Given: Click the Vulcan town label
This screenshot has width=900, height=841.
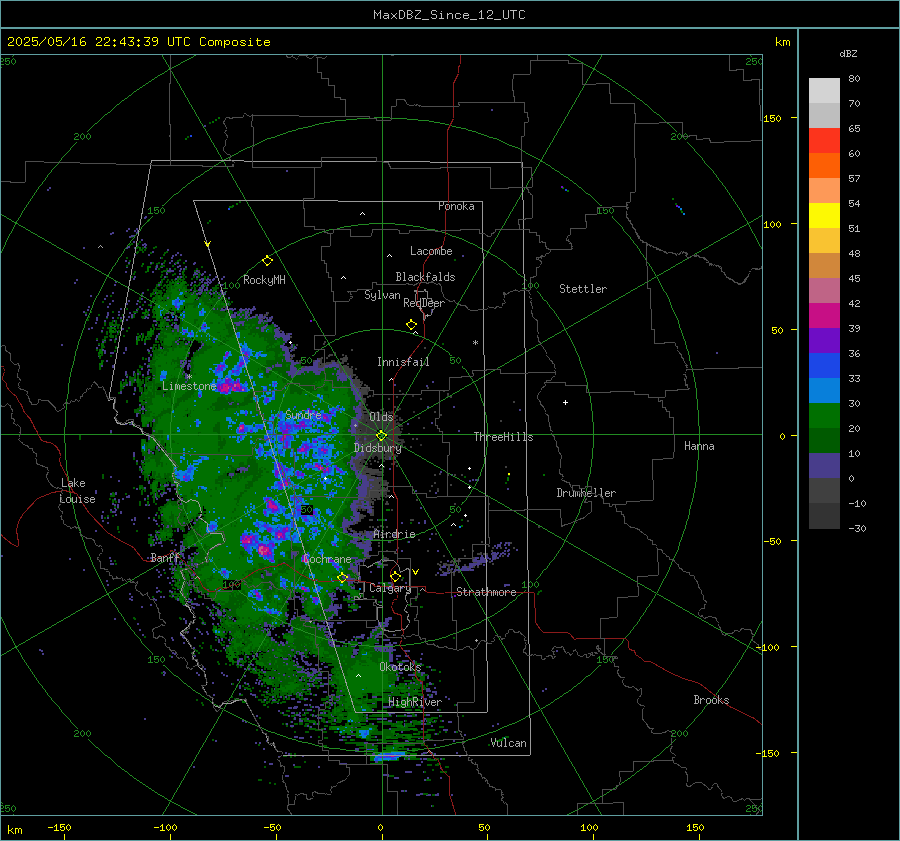Looking at the screenshot, I should point(509,743).
